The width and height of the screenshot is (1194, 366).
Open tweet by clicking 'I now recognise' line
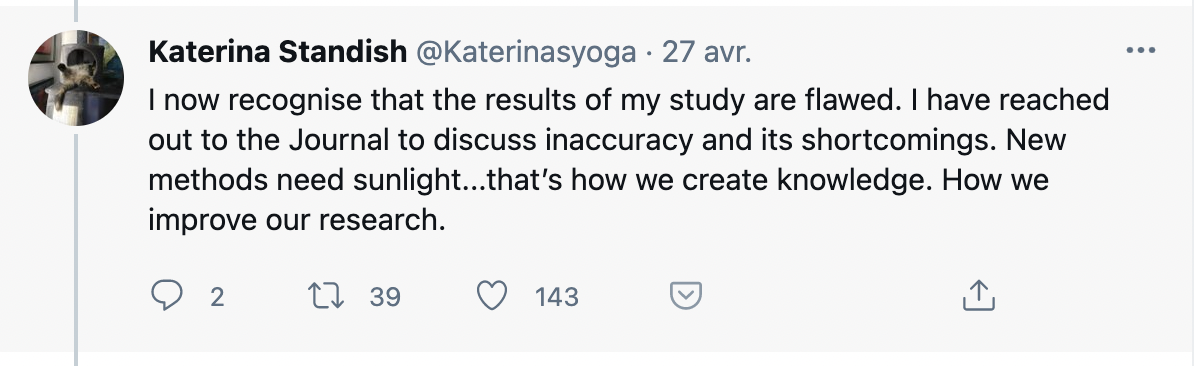point(628,100)
